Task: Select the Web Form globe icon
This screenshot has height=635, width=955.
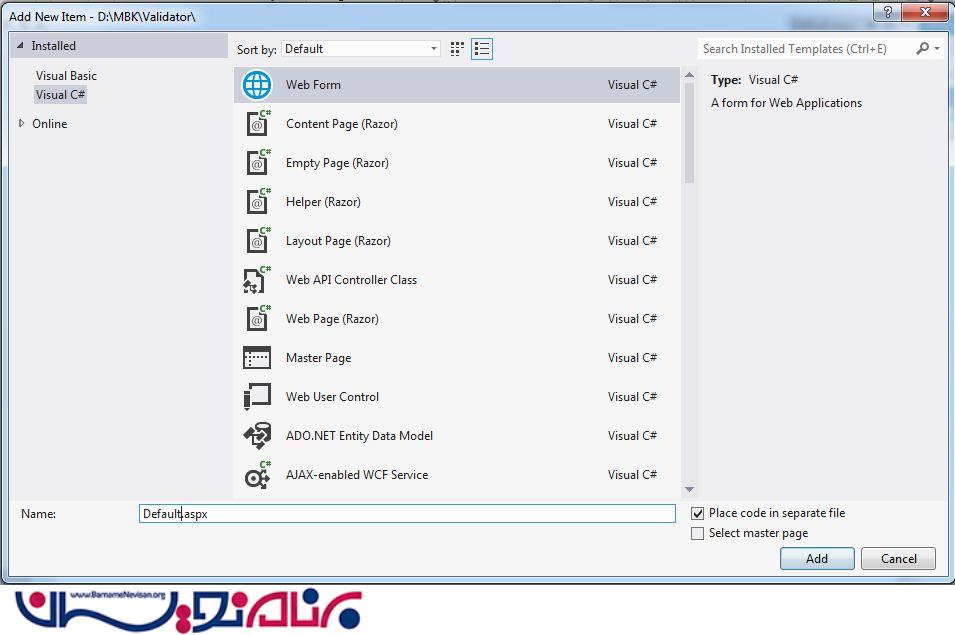Action: (x=257, y=85)
